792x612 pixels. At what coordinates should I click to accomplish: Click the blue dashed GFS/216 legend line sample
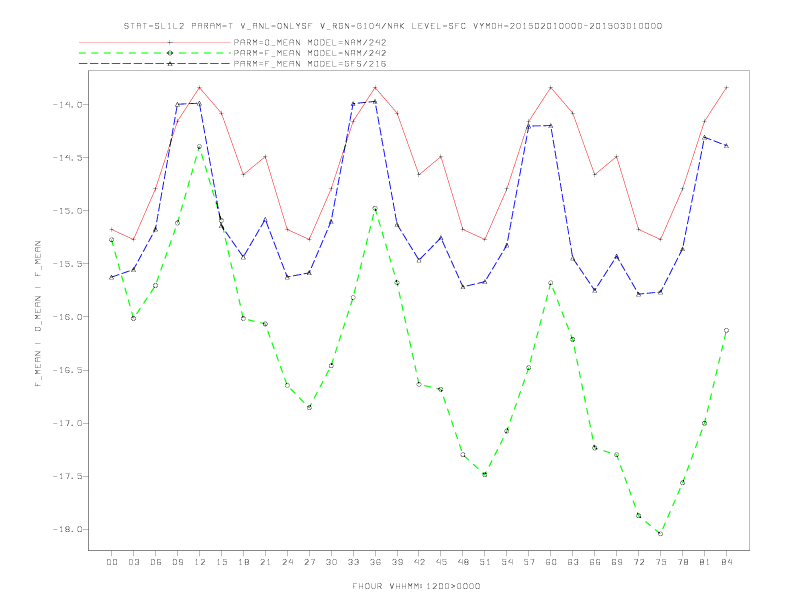[x=155, y=64]
